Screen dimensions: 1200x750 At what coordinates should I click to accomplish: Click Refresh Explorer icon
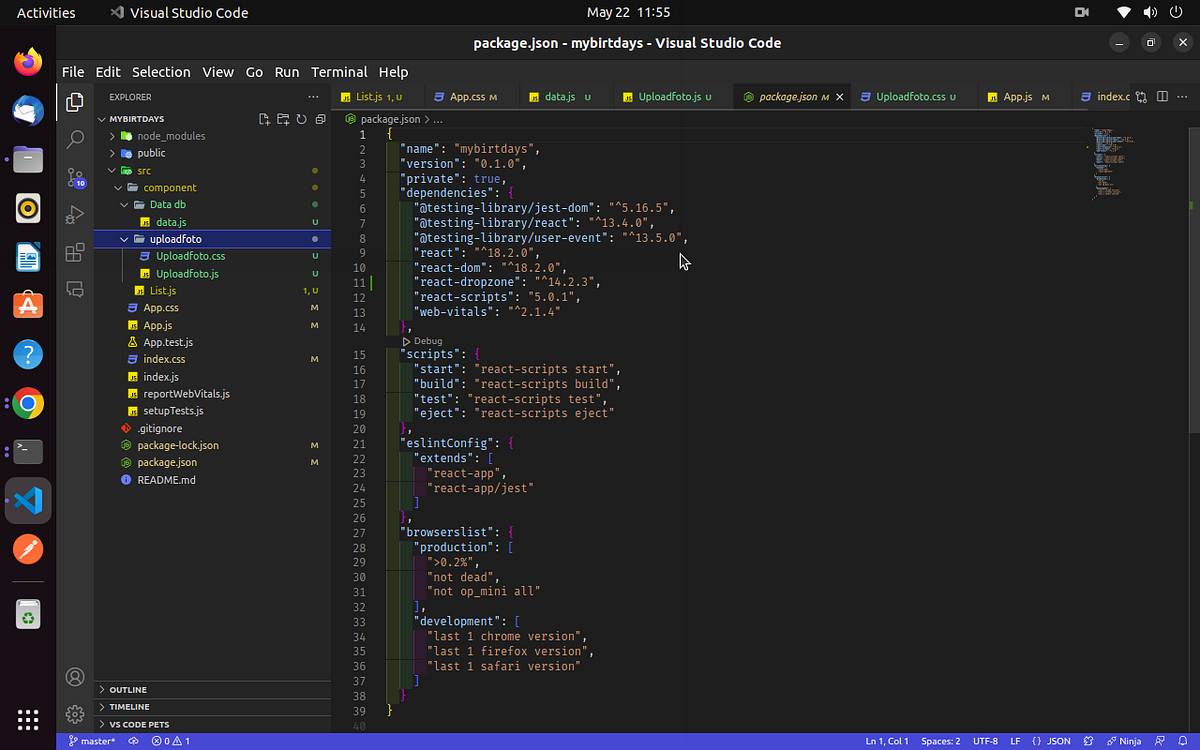[301, 119]
